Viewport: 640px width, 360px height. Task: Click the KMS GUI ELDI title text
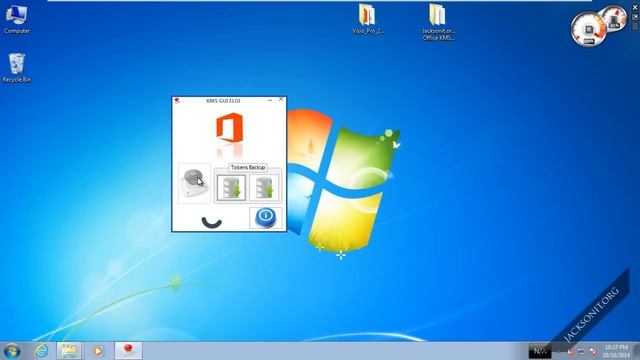223,100
